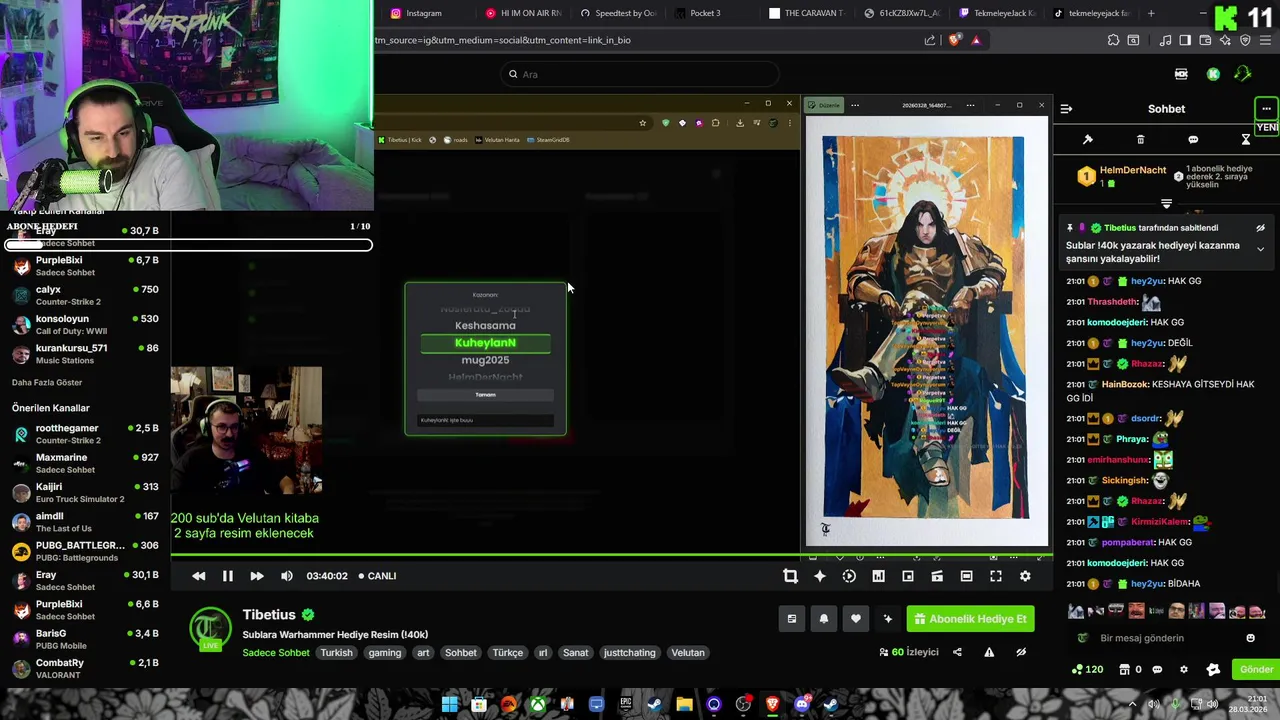1280x720 pixels.
Task: Open chat three-dot options menu
Action: 1266,109
